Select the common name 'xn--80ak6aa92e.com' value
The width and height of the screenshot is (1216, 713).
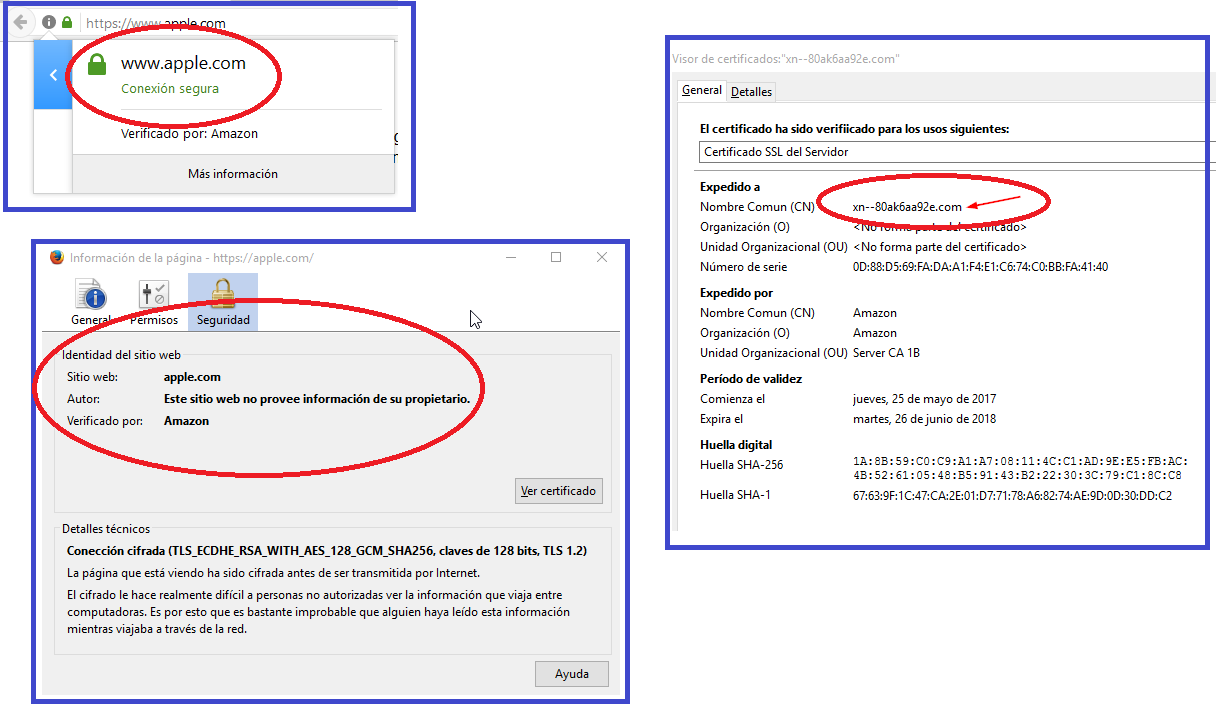click(907, 207)
